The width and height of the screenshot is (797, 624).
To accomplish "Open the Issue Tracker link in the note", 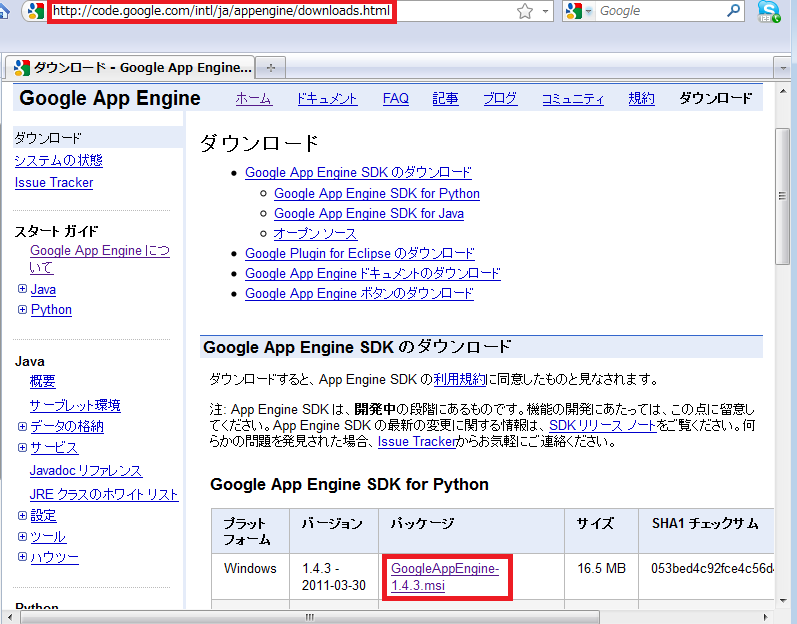I will tap(417, 441).
